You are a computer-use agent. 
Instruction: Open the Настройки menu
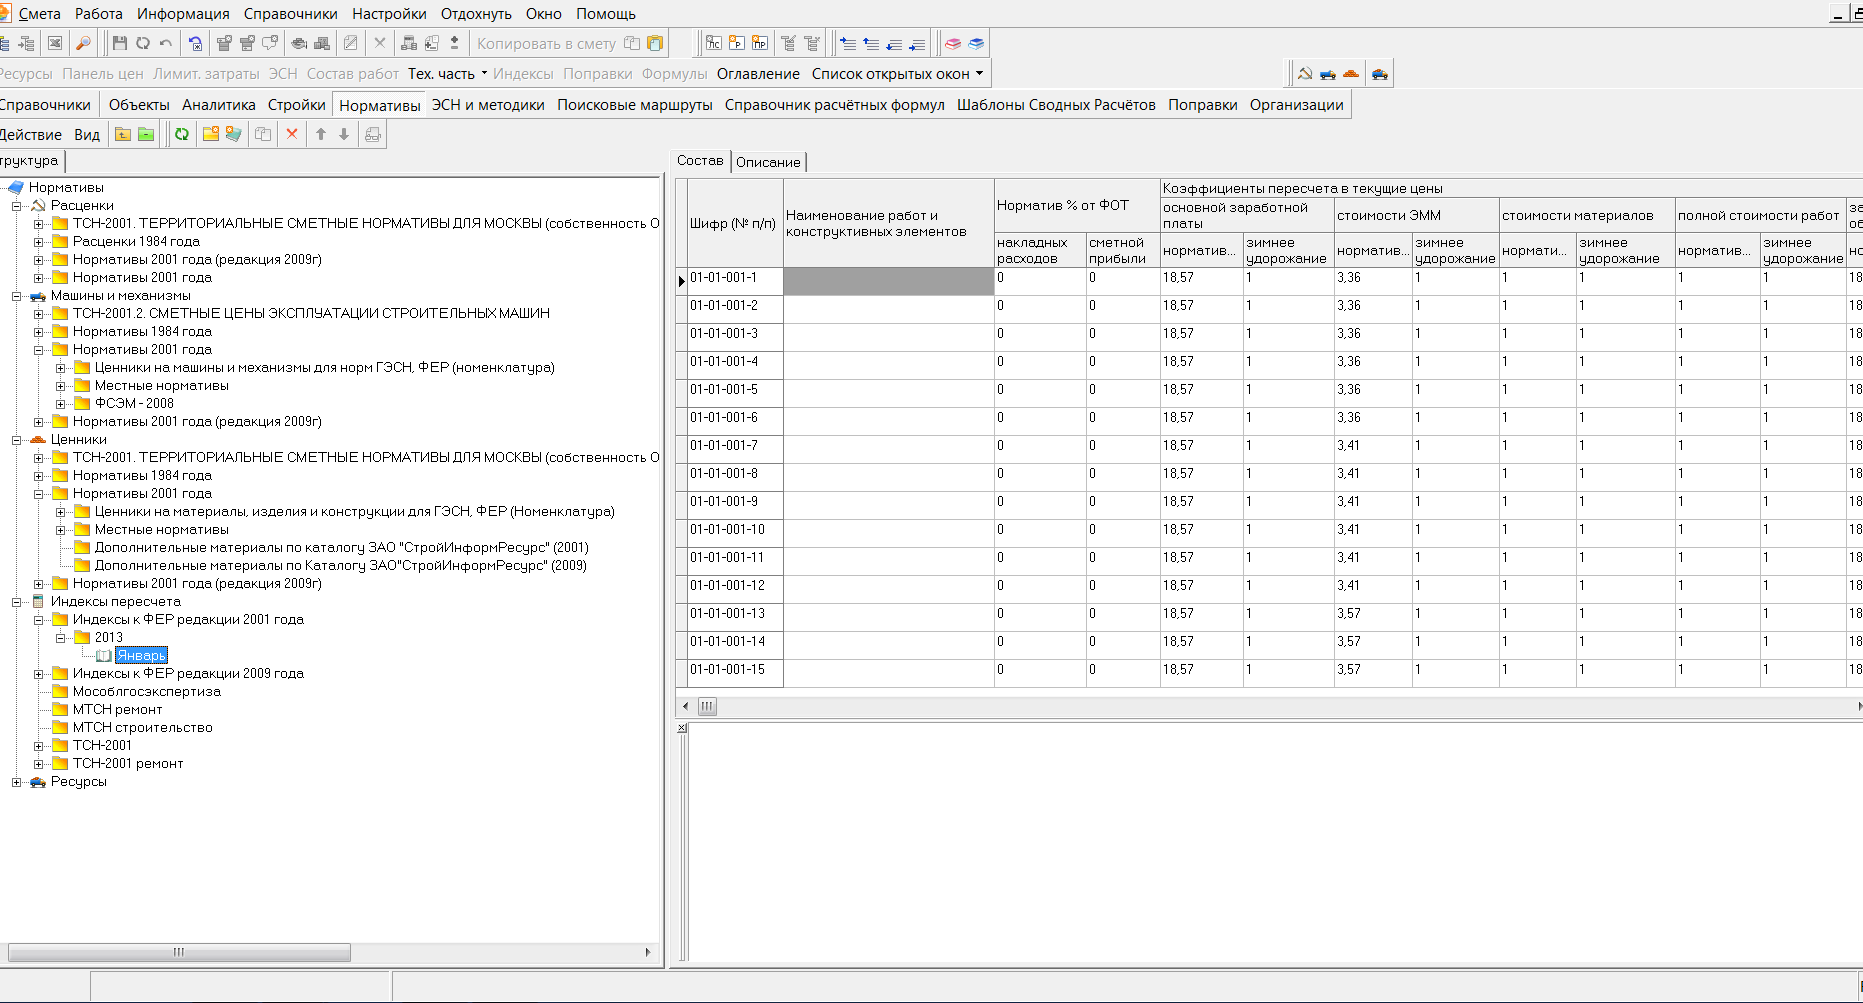click(x=388, y=14)
